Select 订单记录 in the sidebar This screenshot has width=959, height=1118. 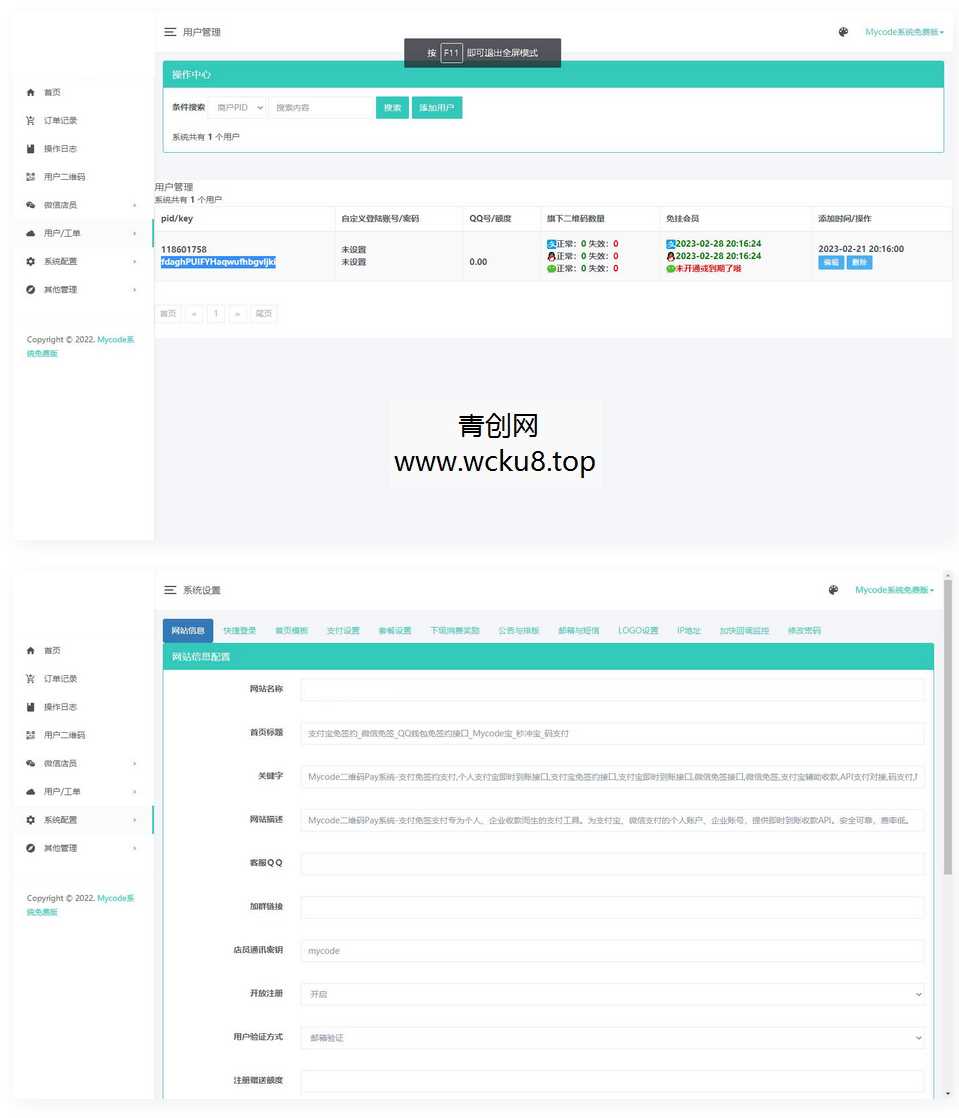click(x=60, y=120)
